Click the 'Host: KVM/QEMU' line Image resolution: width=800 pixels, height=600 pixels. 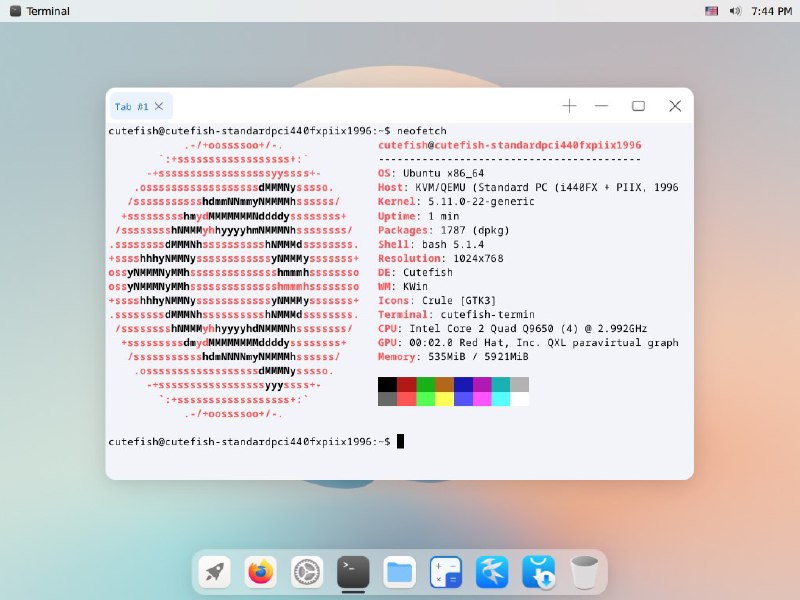pos(528,187)
